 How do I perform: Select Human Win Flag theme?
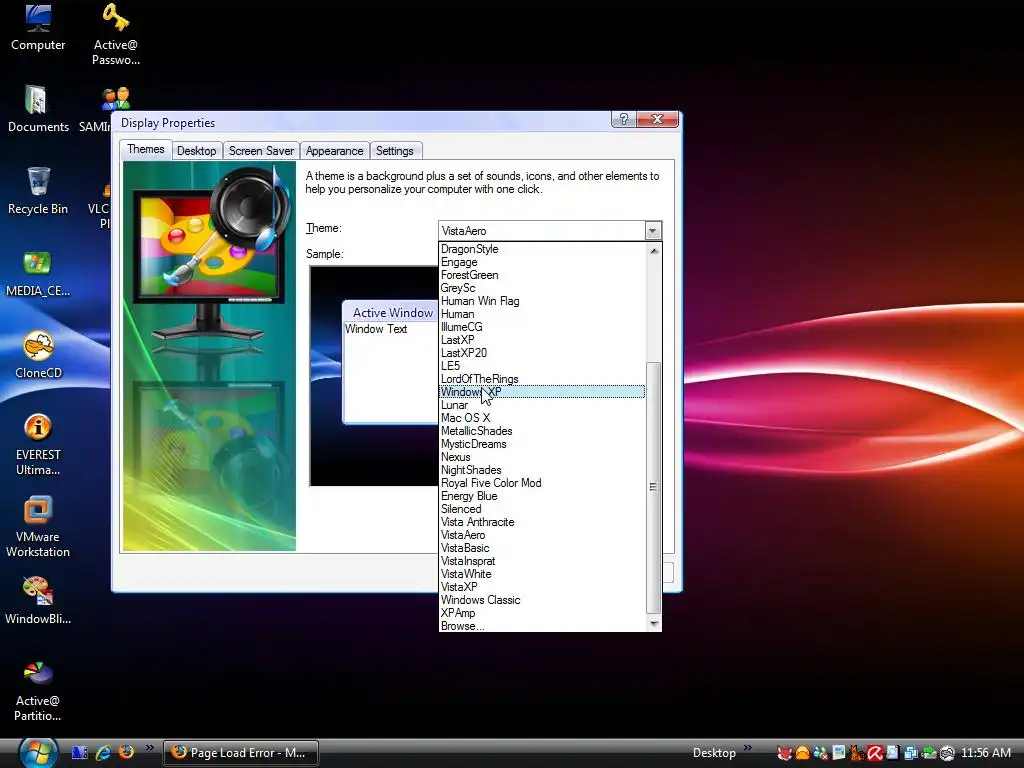[542, 301]
